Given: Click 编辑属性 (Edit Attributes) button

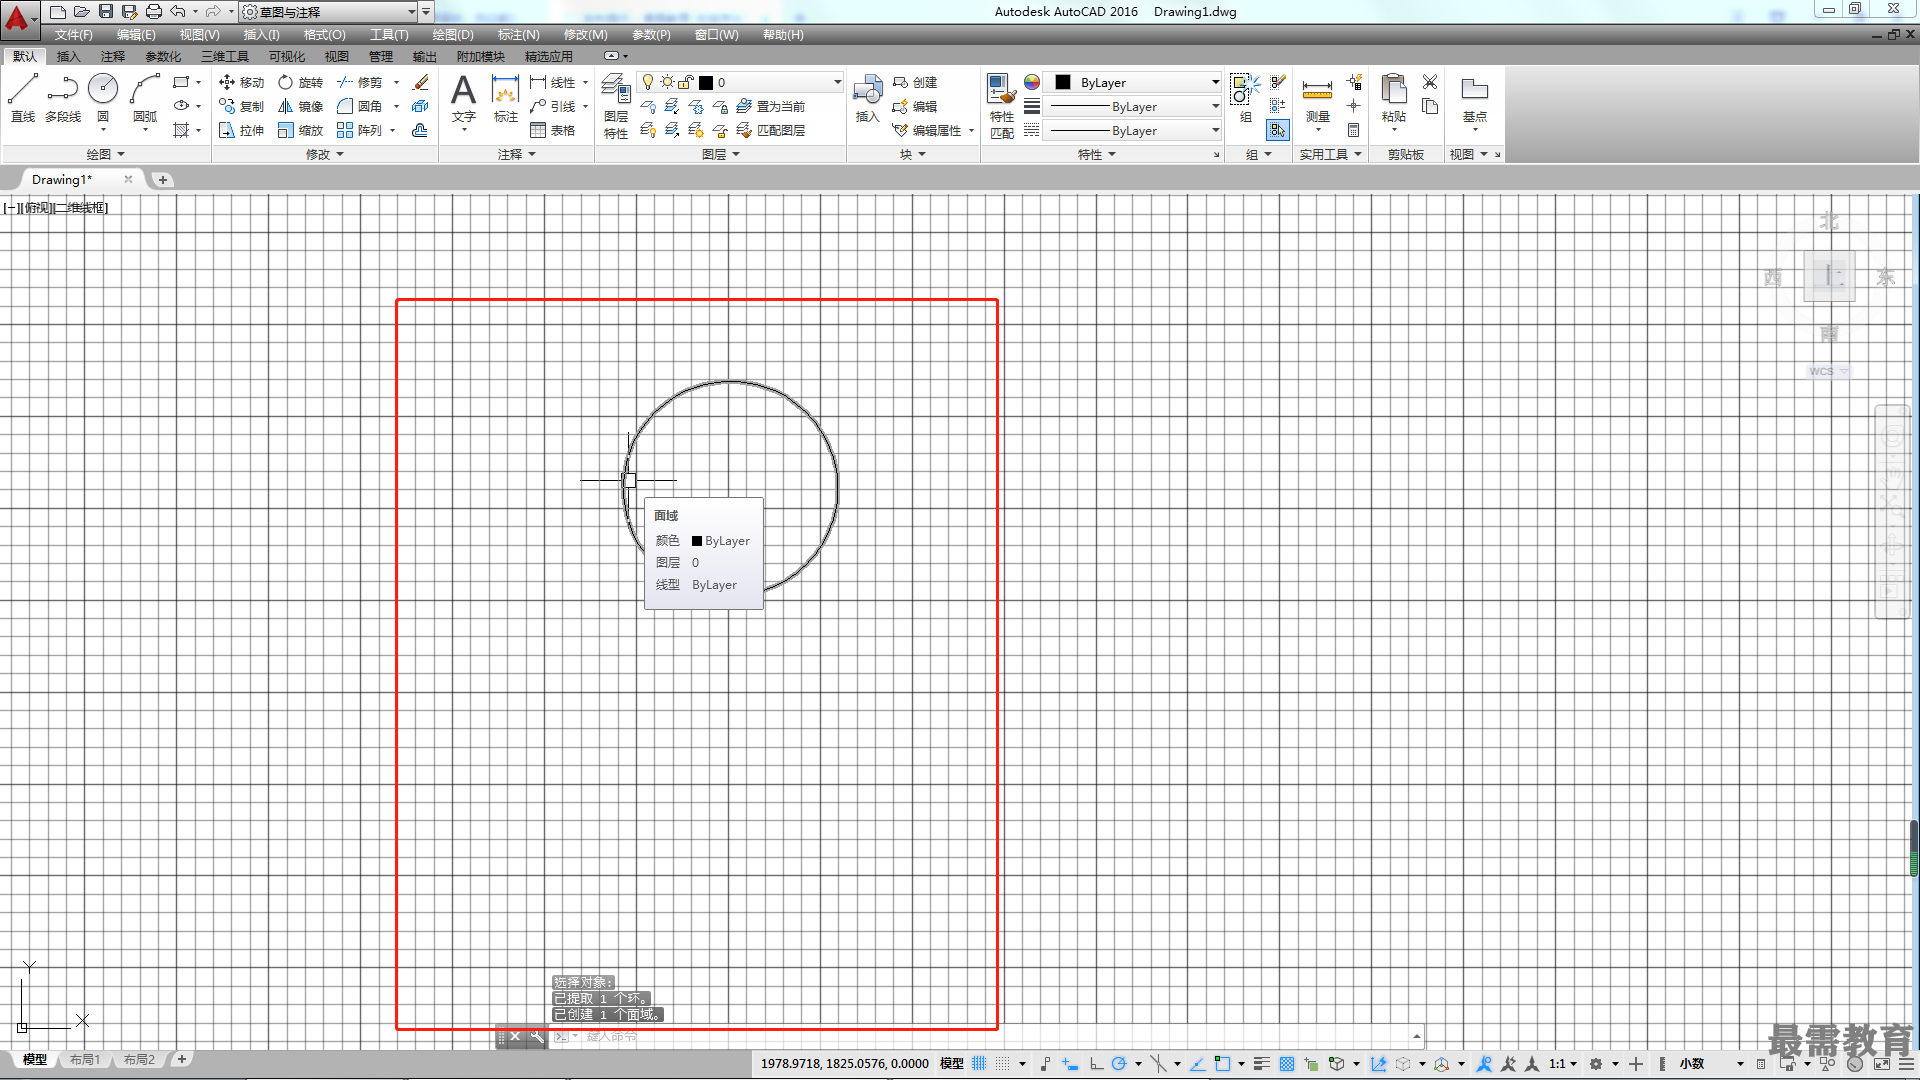Looking at the screenshot, I should pos(927,130).
